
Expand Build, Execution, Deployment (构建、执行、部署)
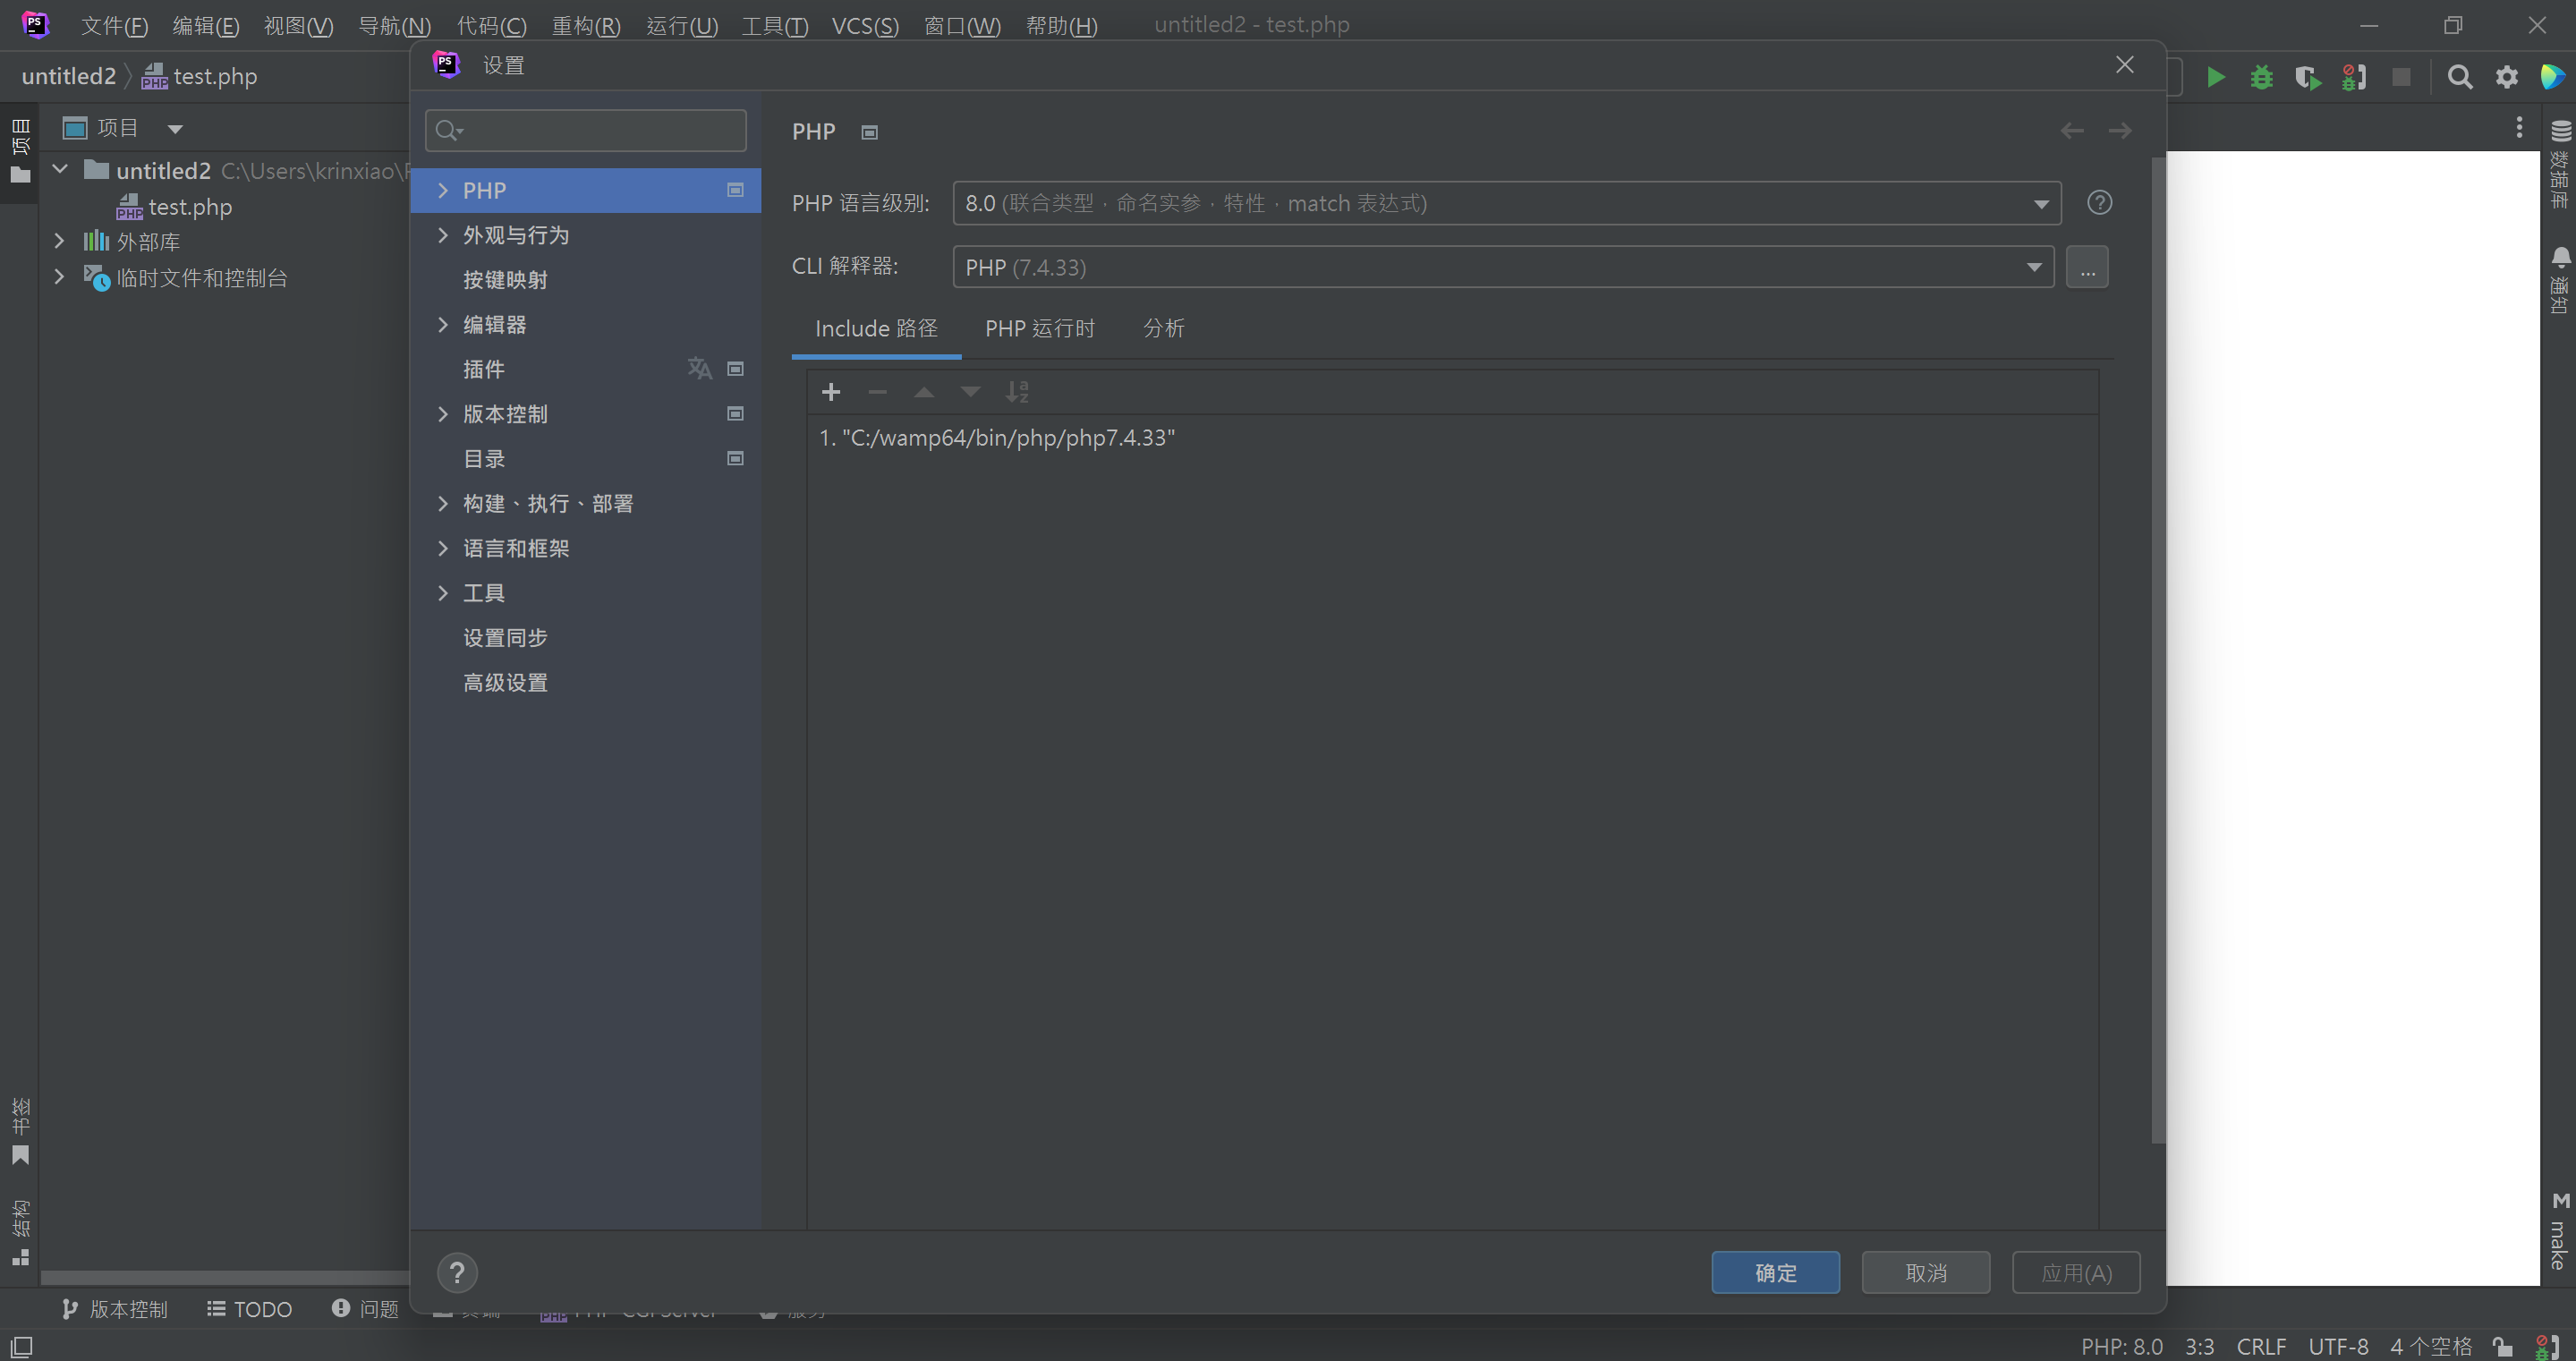click(443, 503)
